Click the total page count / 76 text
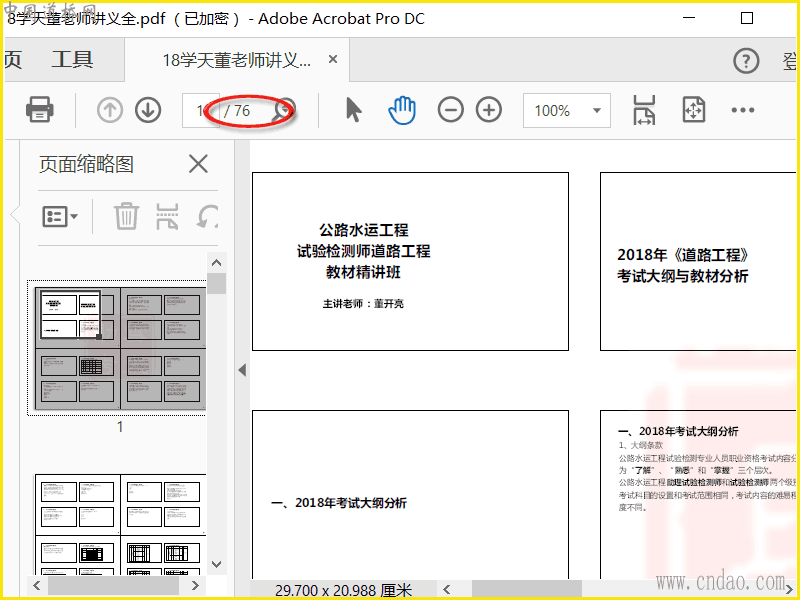The image size is (800, 600). point(237,111)
